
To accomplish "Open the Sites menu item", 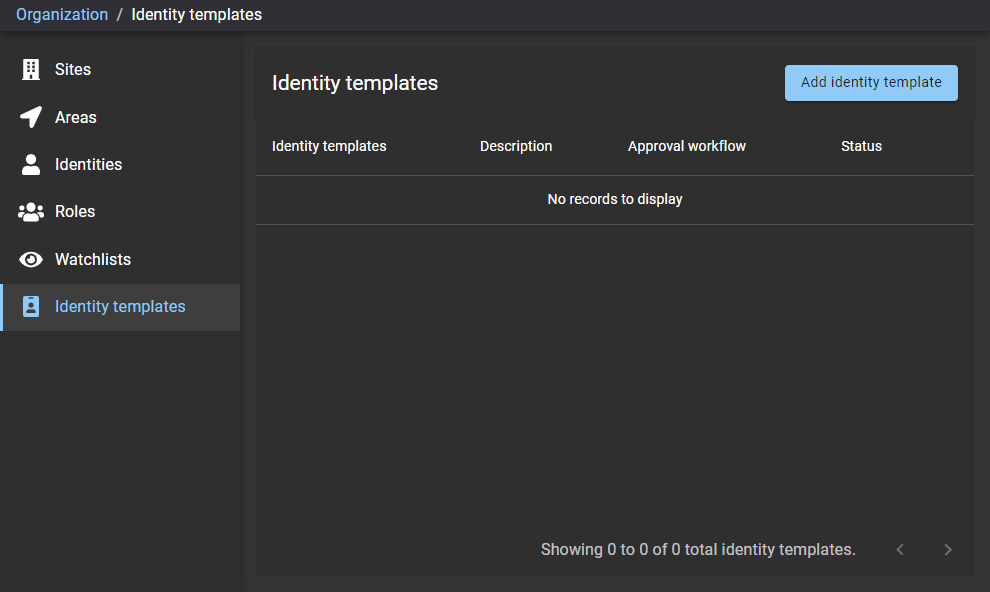I will [73, 70].
